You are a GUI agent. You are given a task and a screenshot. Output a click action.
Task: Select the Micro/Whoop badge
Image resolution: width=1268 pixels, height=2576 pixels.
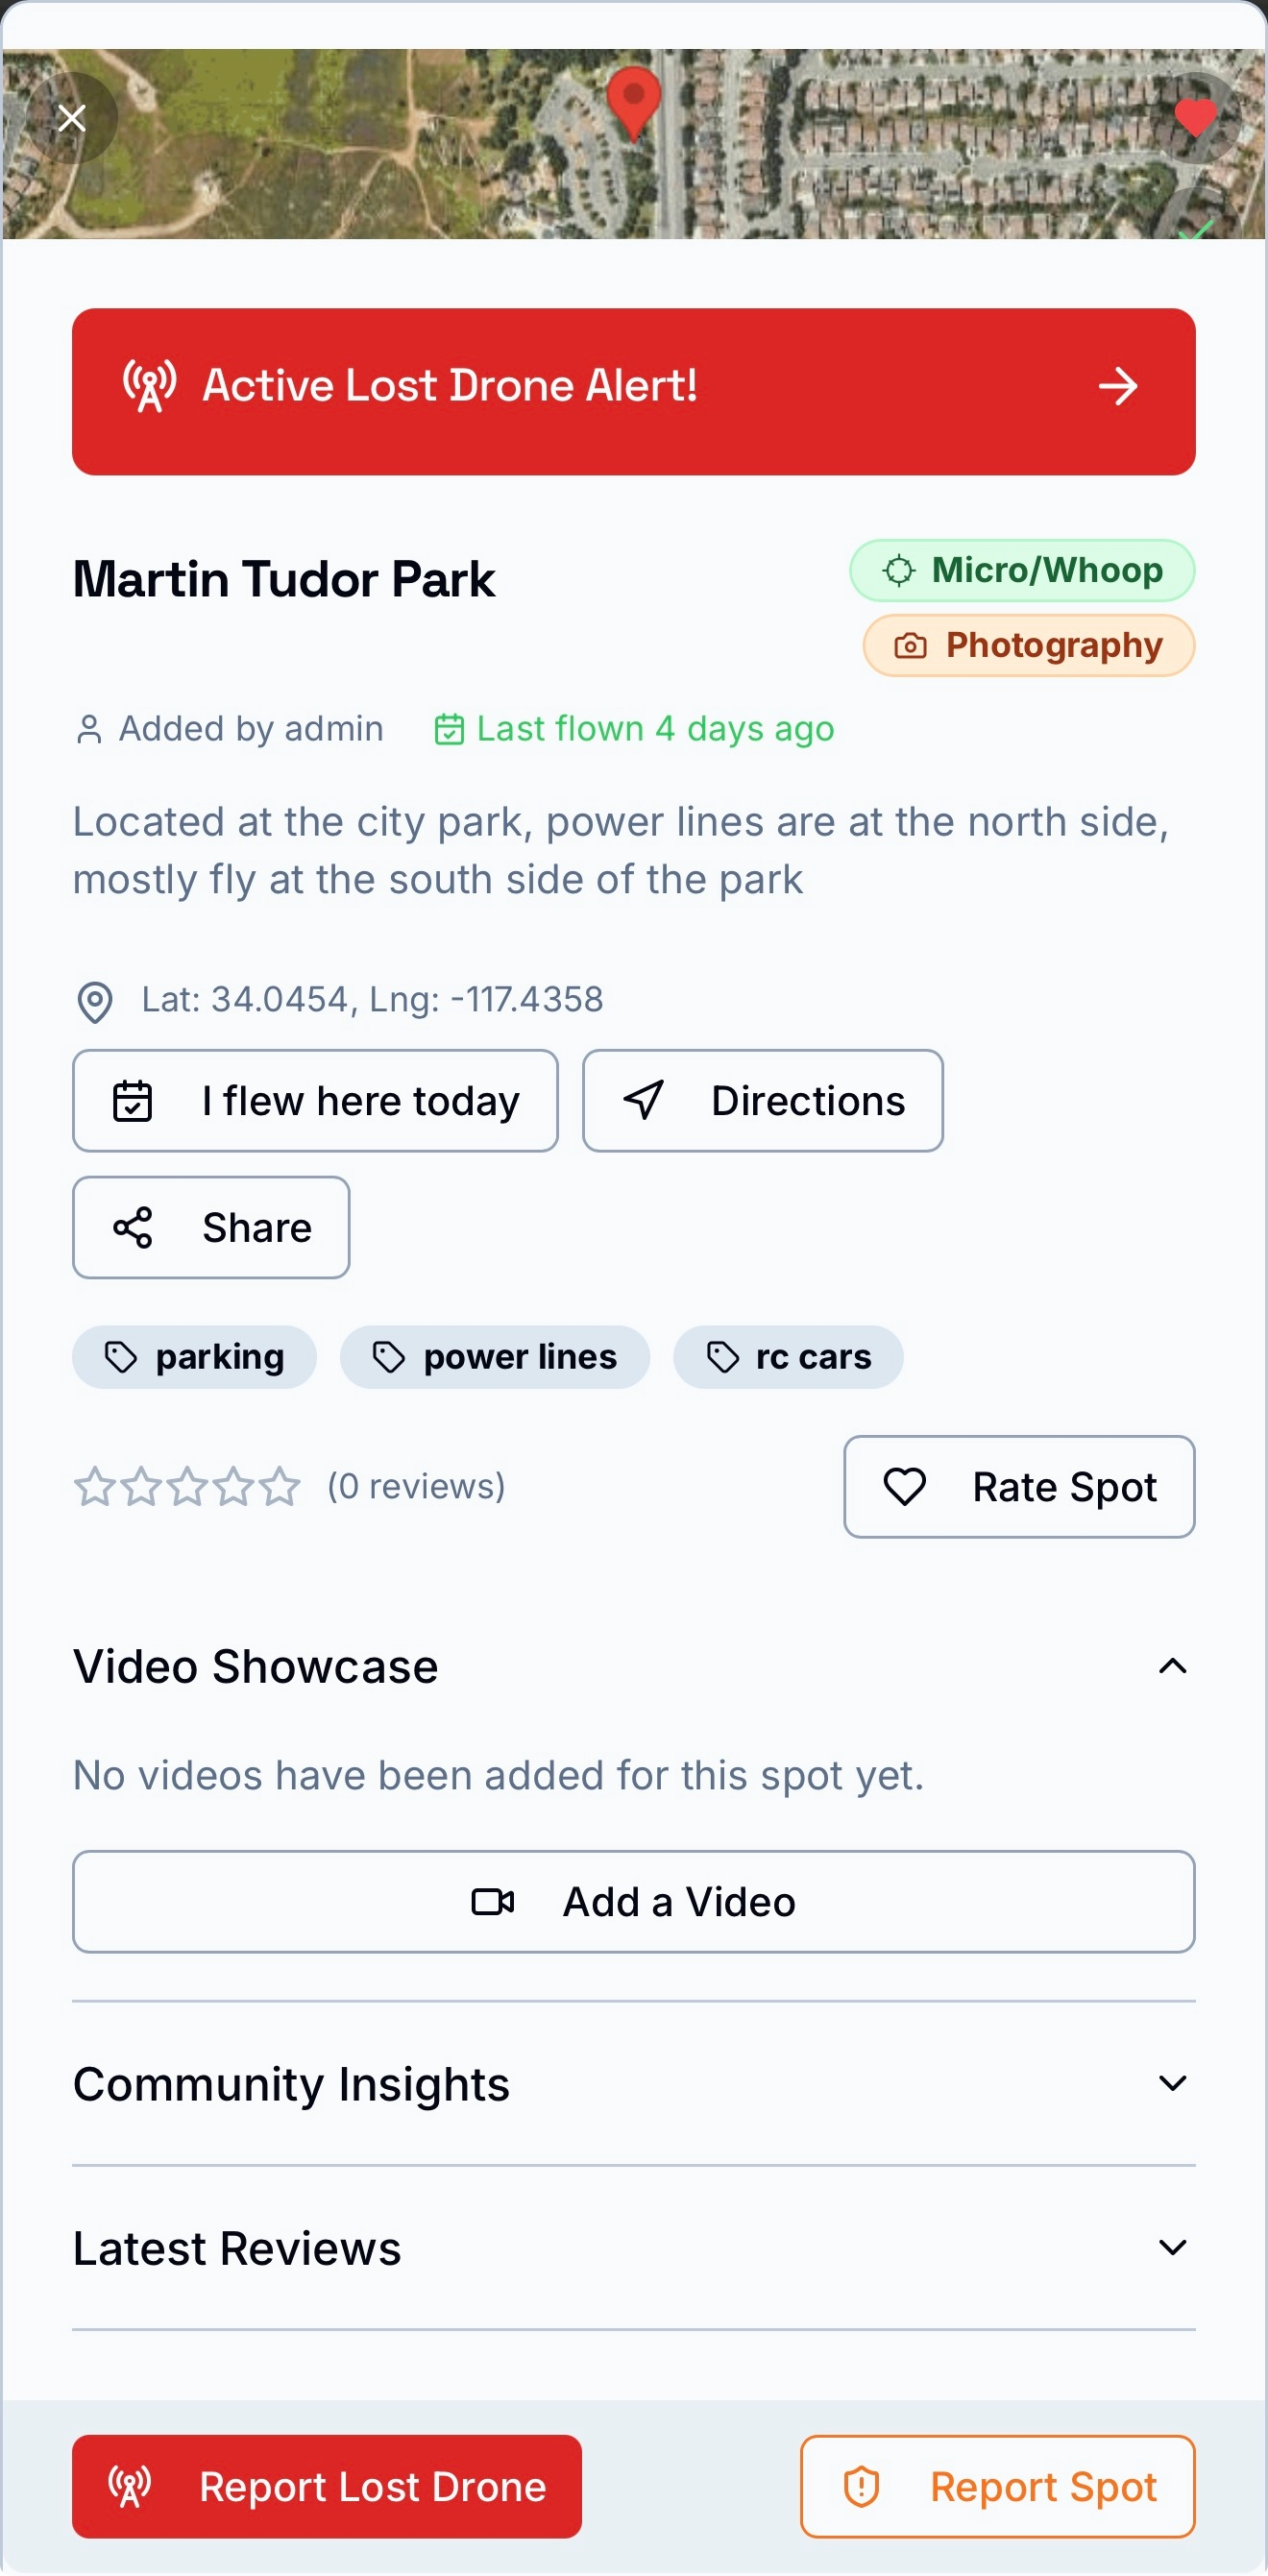click(x=1020, y=570)
